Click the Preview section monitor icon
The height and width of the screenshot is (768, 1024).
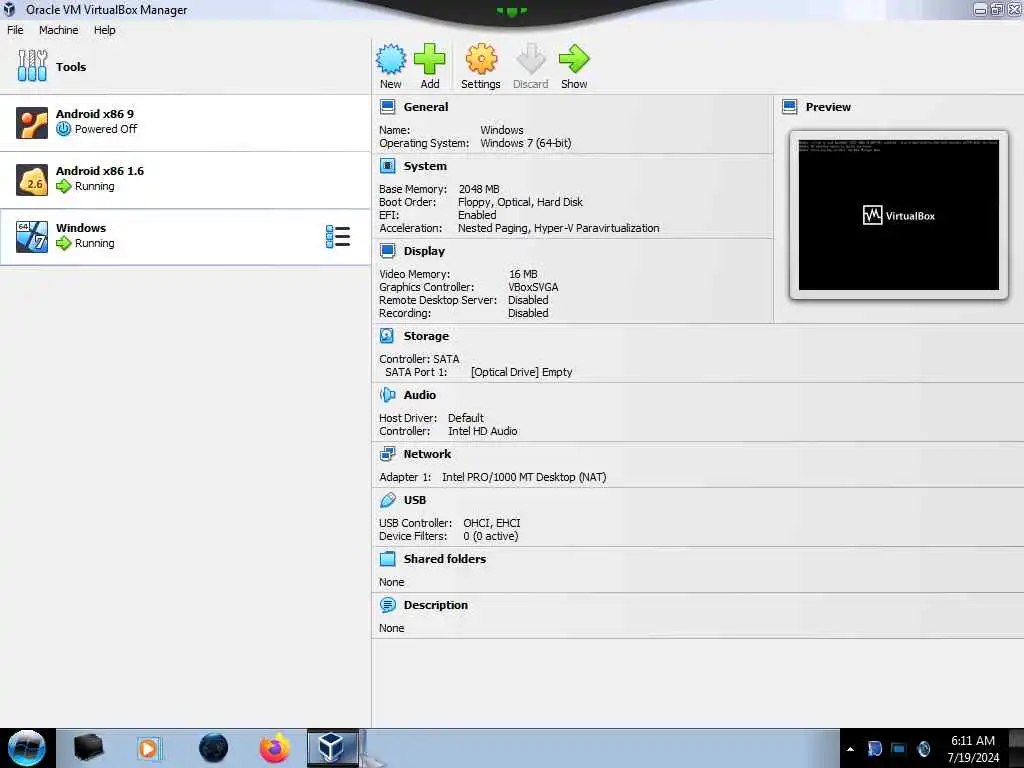790,107
